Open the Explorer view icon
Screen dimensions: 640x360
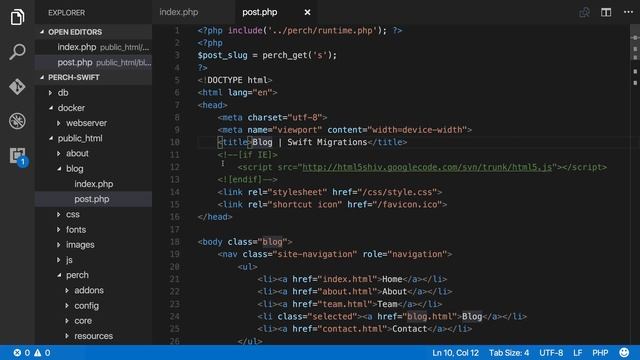click(17, 17)
